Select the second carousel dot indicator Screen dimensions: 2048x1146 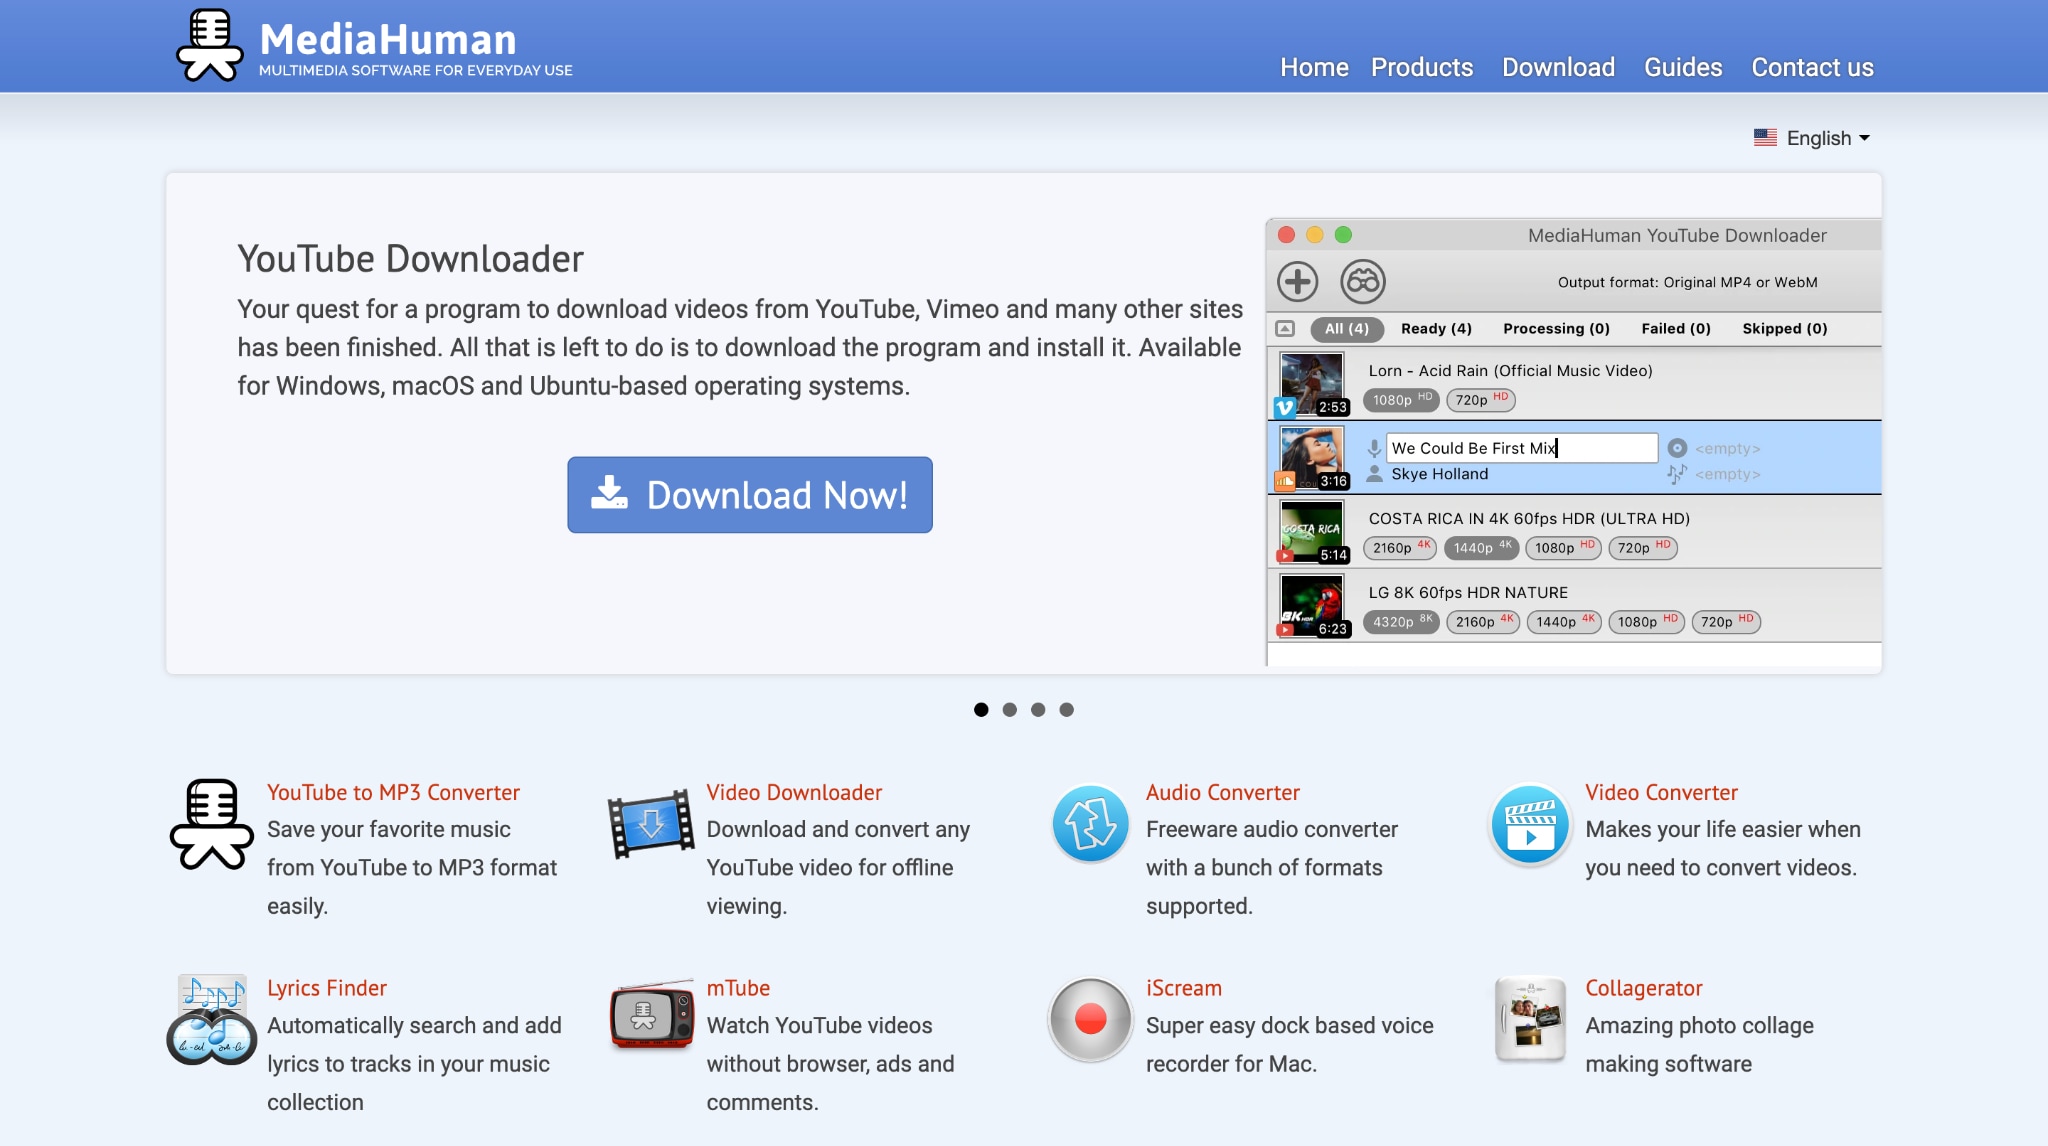pyautogui.click(x=1007, y=709)
